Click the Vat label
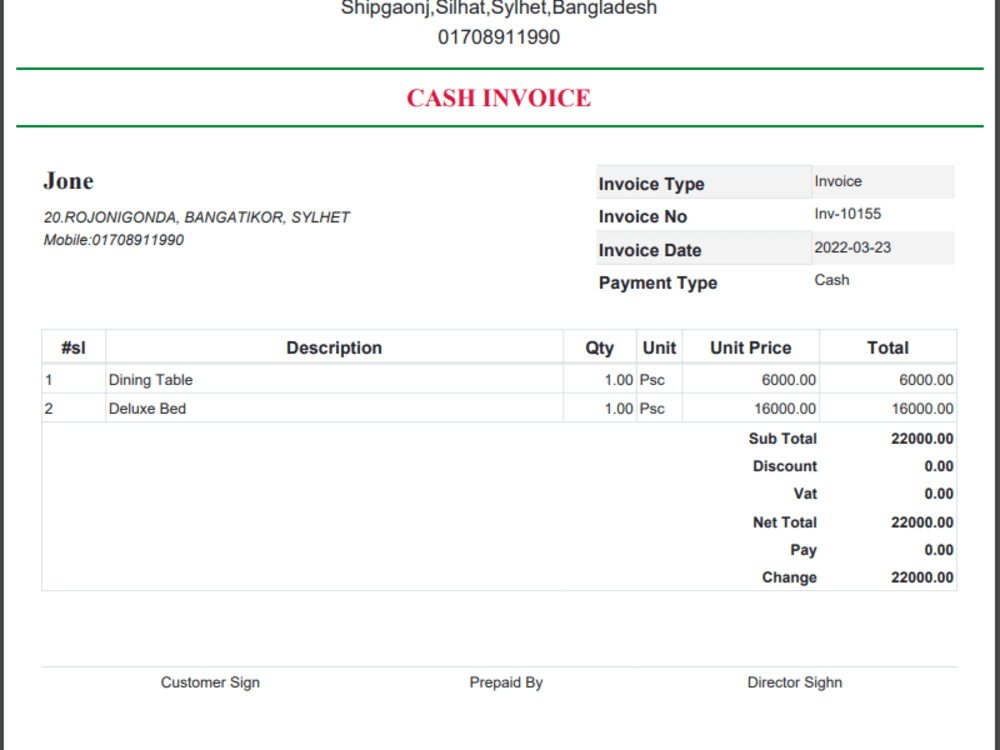Viewport: 1000px width, 750px height. pyautogui.click(x=805, y=494)
